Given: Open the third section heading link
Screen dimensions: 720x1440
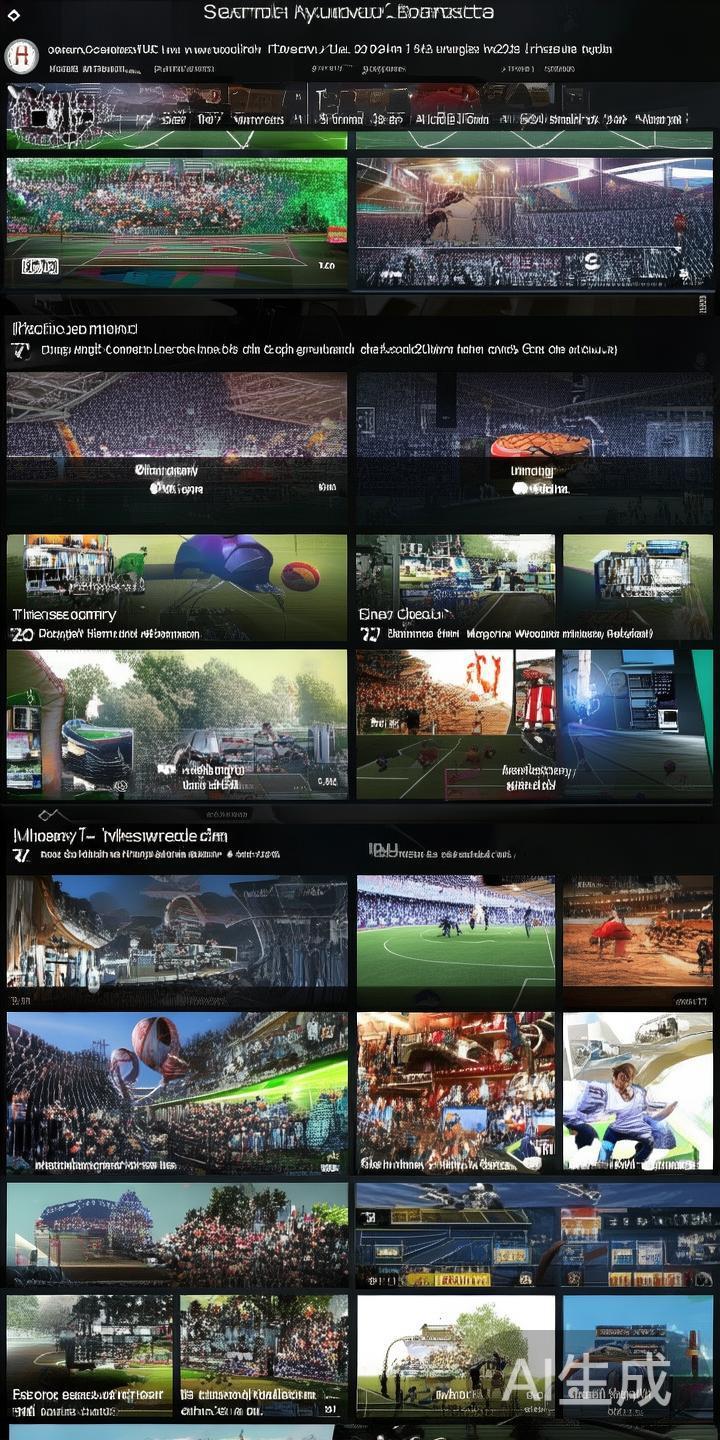Looking at the screenshot, I should [120, 835].
